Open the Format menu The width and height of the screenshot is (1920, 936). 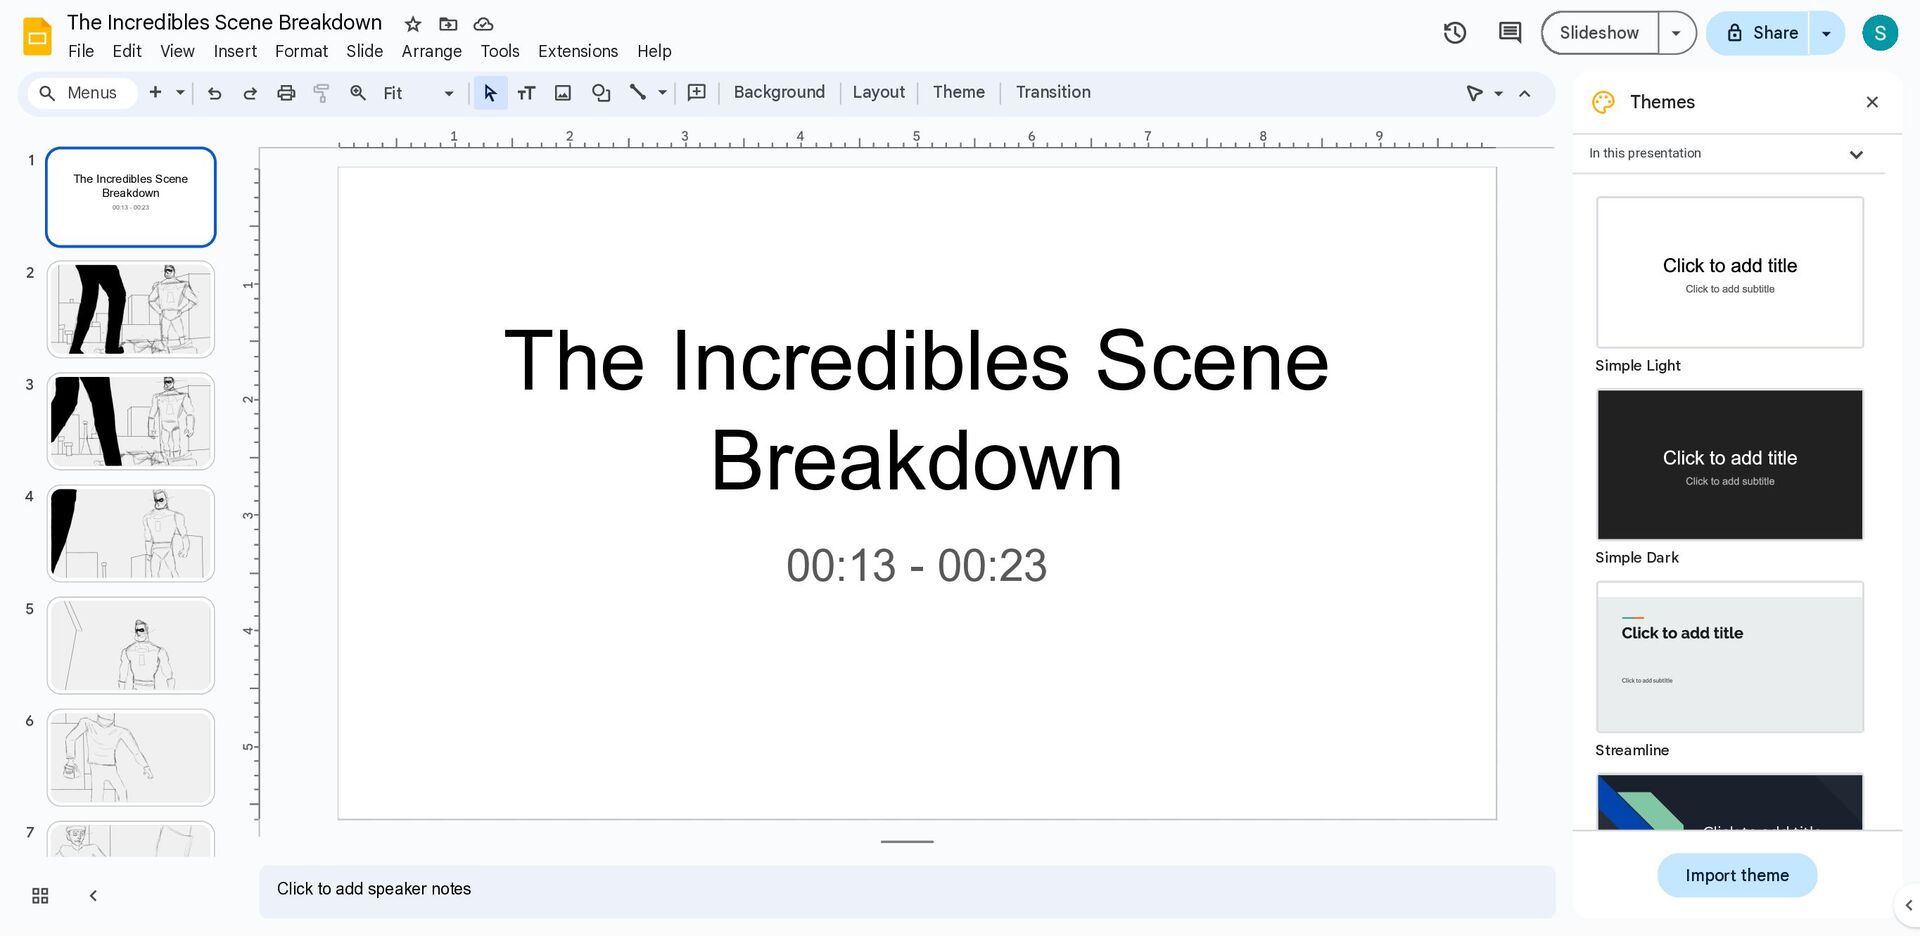[301, 51]
